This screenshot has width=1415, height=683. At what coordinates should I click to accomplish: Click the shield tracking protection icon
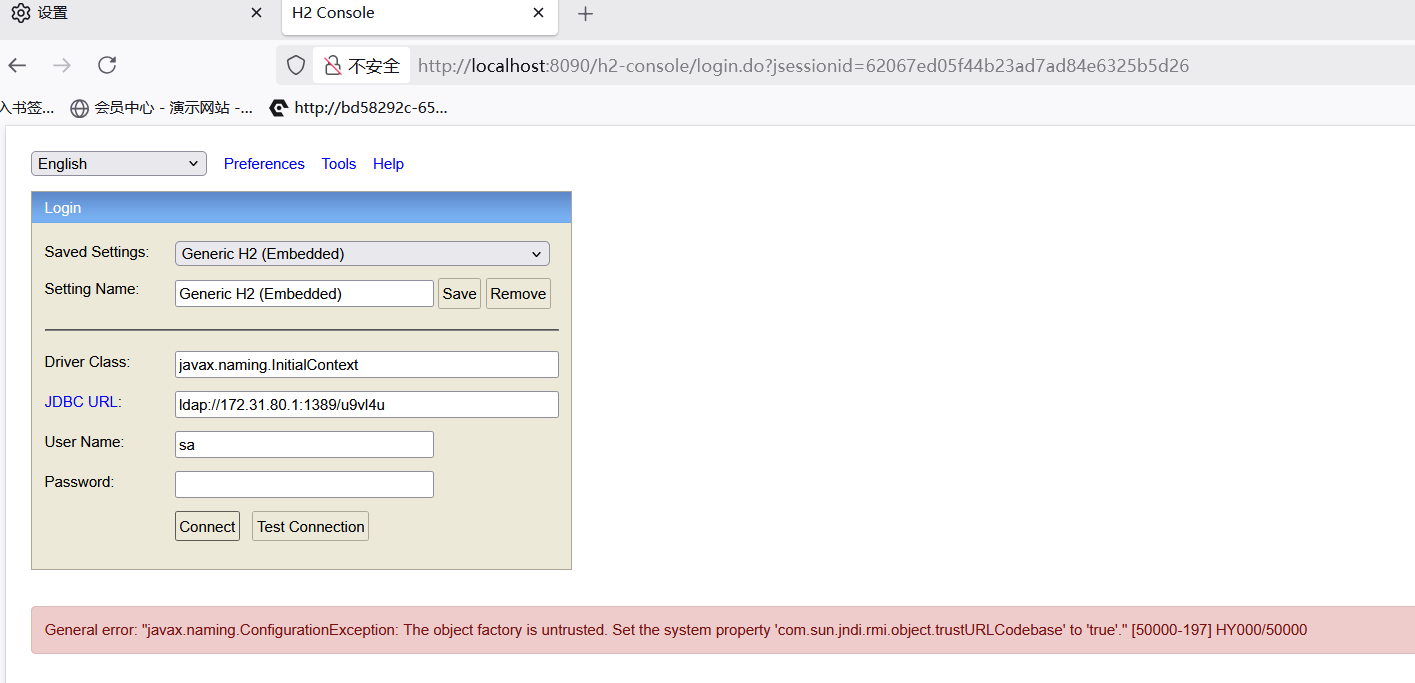tap(296, 66)
